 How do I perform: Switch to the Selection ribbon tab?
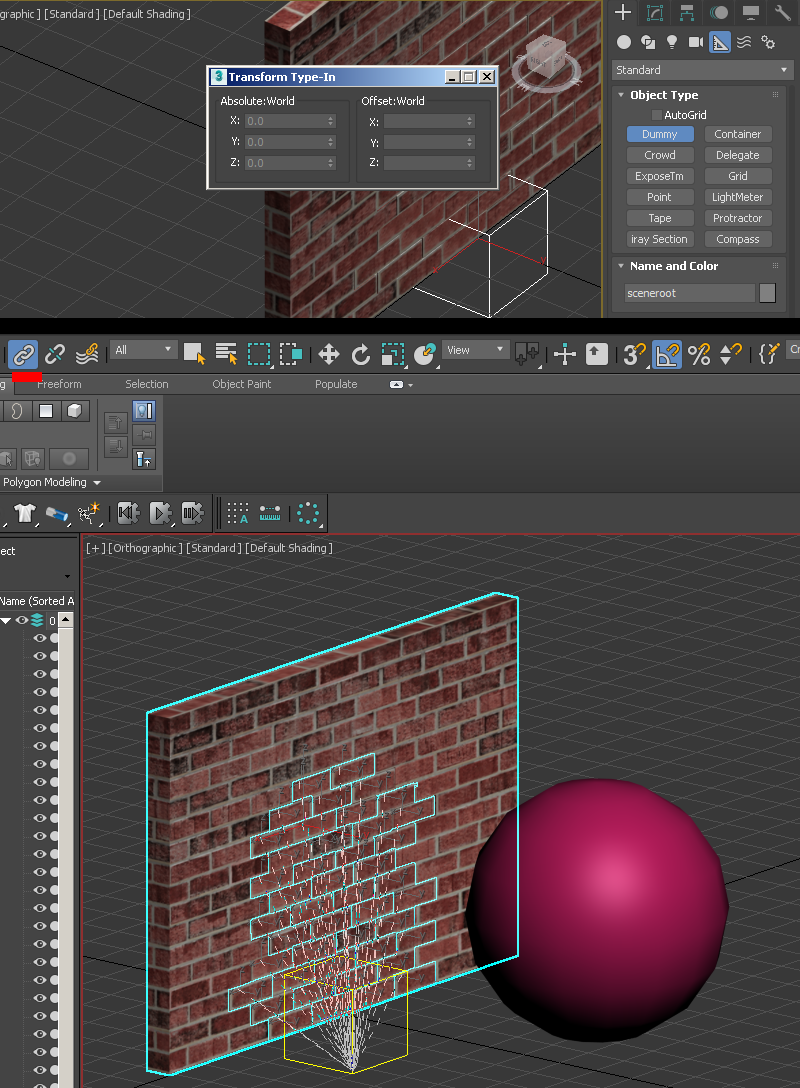coord(146,384)
